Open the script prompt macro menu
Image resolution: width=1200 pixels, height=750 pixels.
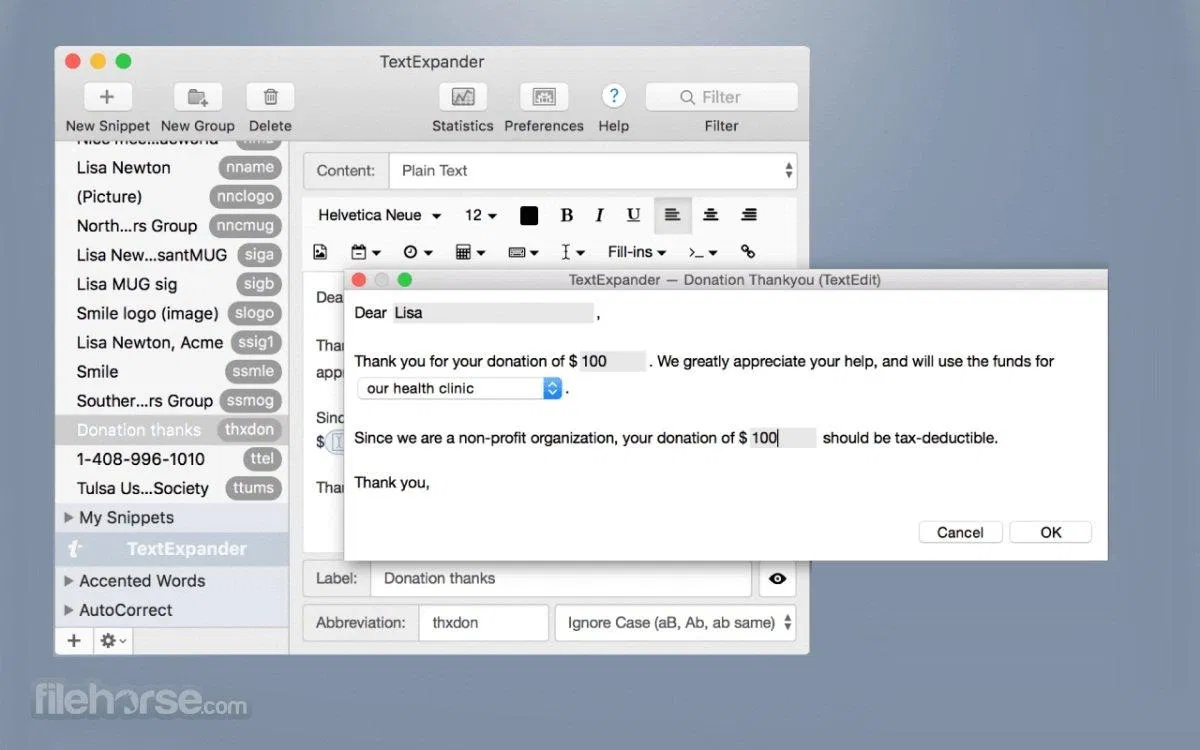point(703,252)
